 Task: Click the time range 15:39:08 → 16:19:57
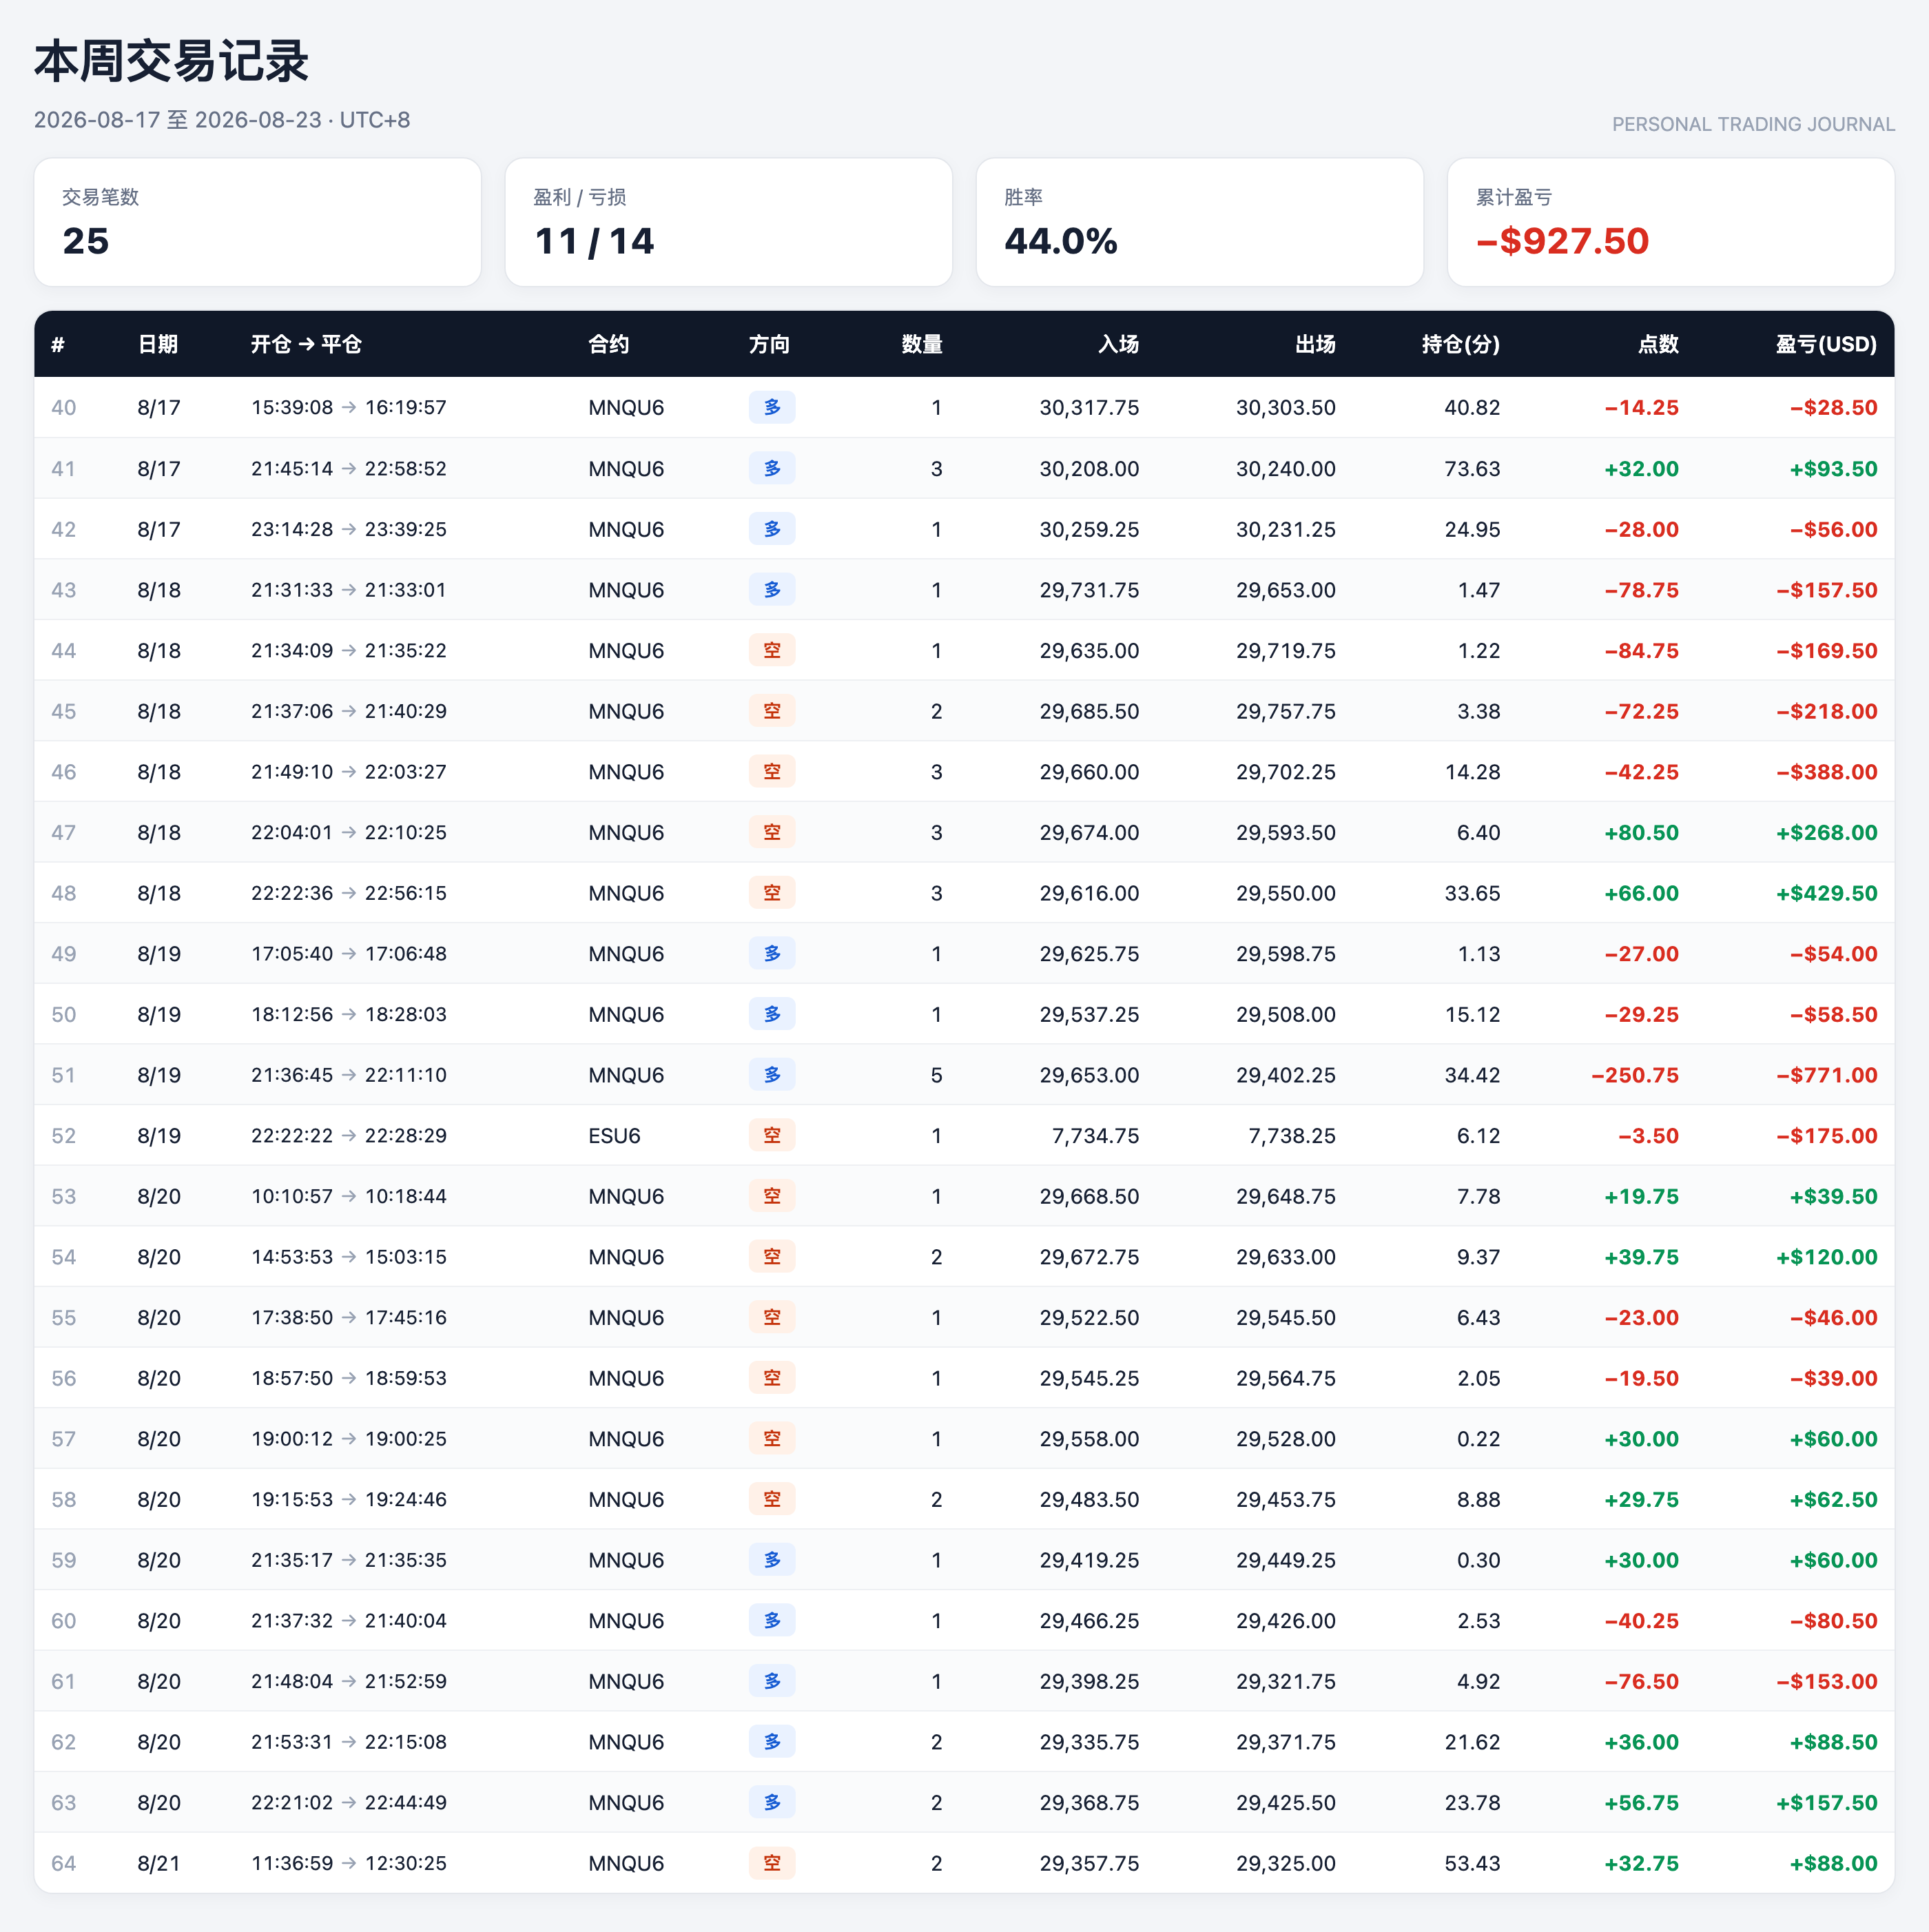click(349, 408)
